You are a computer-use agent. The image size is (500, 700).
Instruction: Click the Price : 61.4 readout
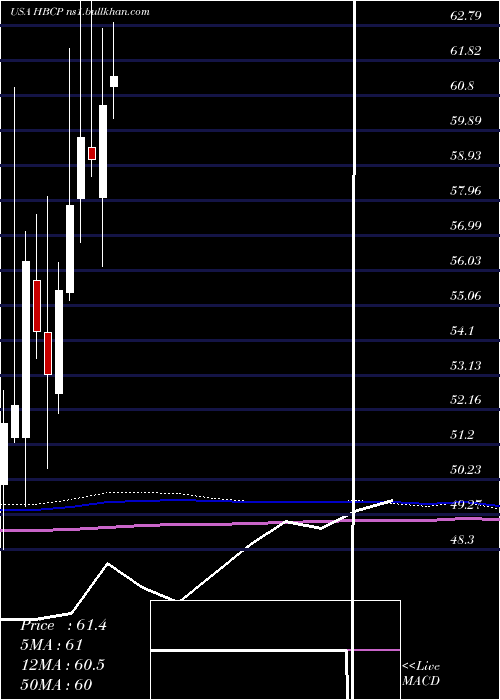[63, 625]
